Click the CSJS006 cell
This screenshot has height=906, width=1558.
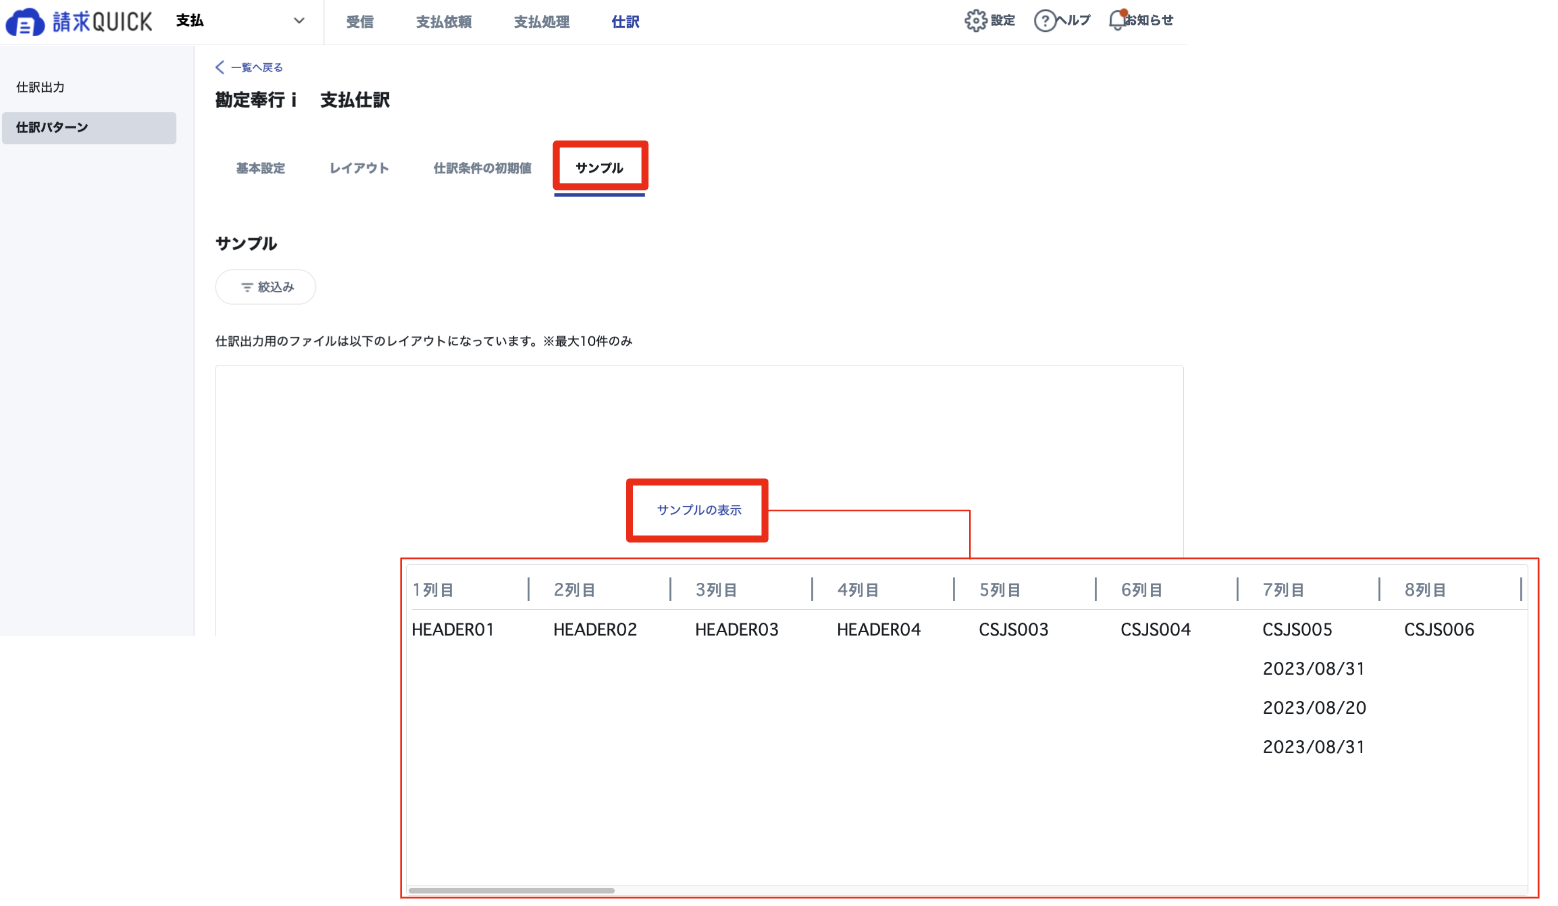1440,630
